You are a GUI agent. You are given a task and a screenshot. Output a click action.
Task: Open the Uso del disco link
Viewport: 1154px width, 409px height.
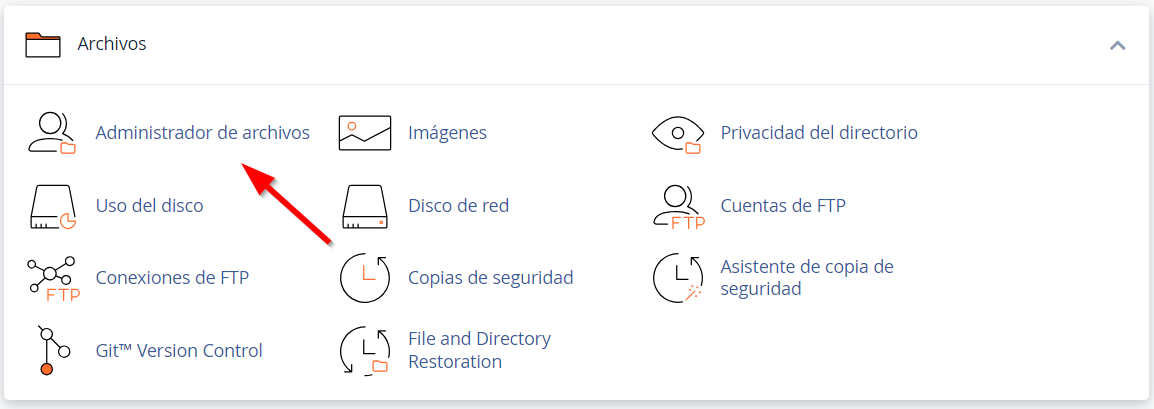pos(149,206)
